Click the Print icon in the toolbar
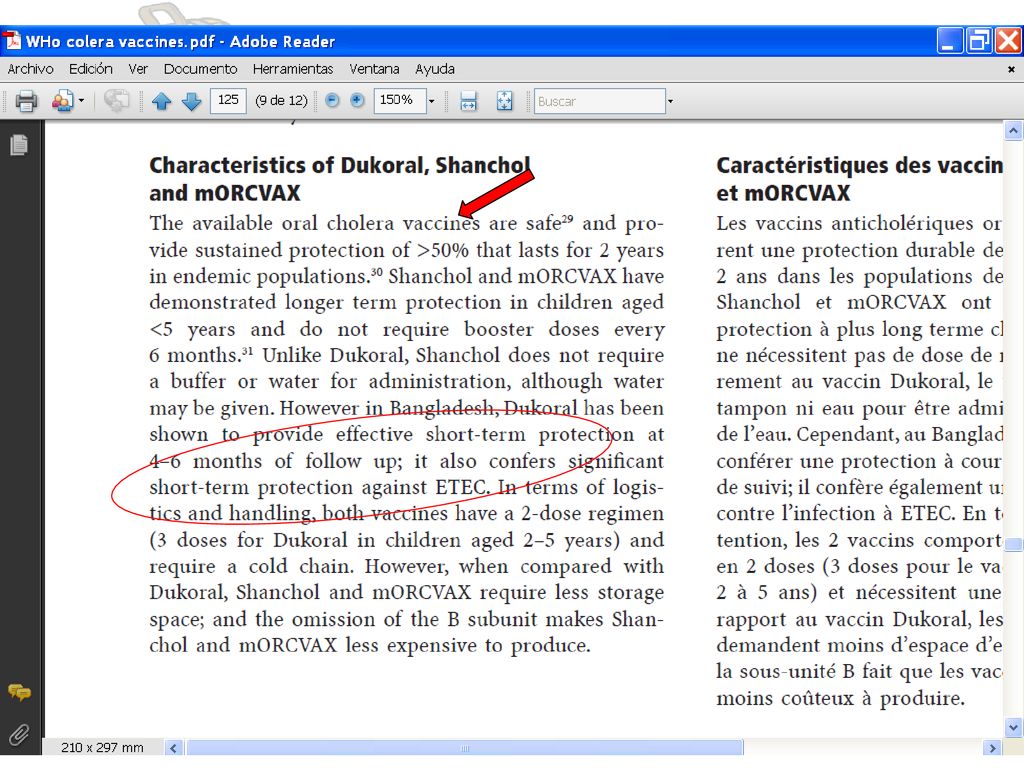Viewport: 1024px width, 768px height. (26, 101)
